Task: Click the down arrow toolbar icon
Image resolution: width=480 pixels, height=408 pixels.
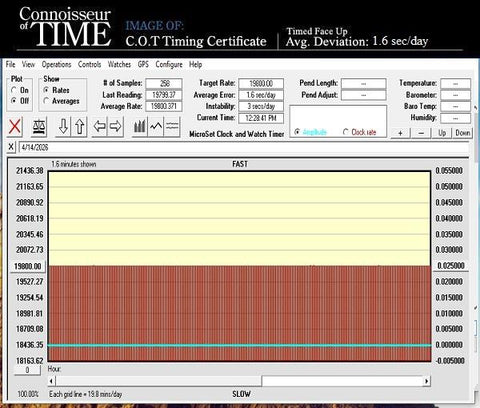Action: click(63, 127)
